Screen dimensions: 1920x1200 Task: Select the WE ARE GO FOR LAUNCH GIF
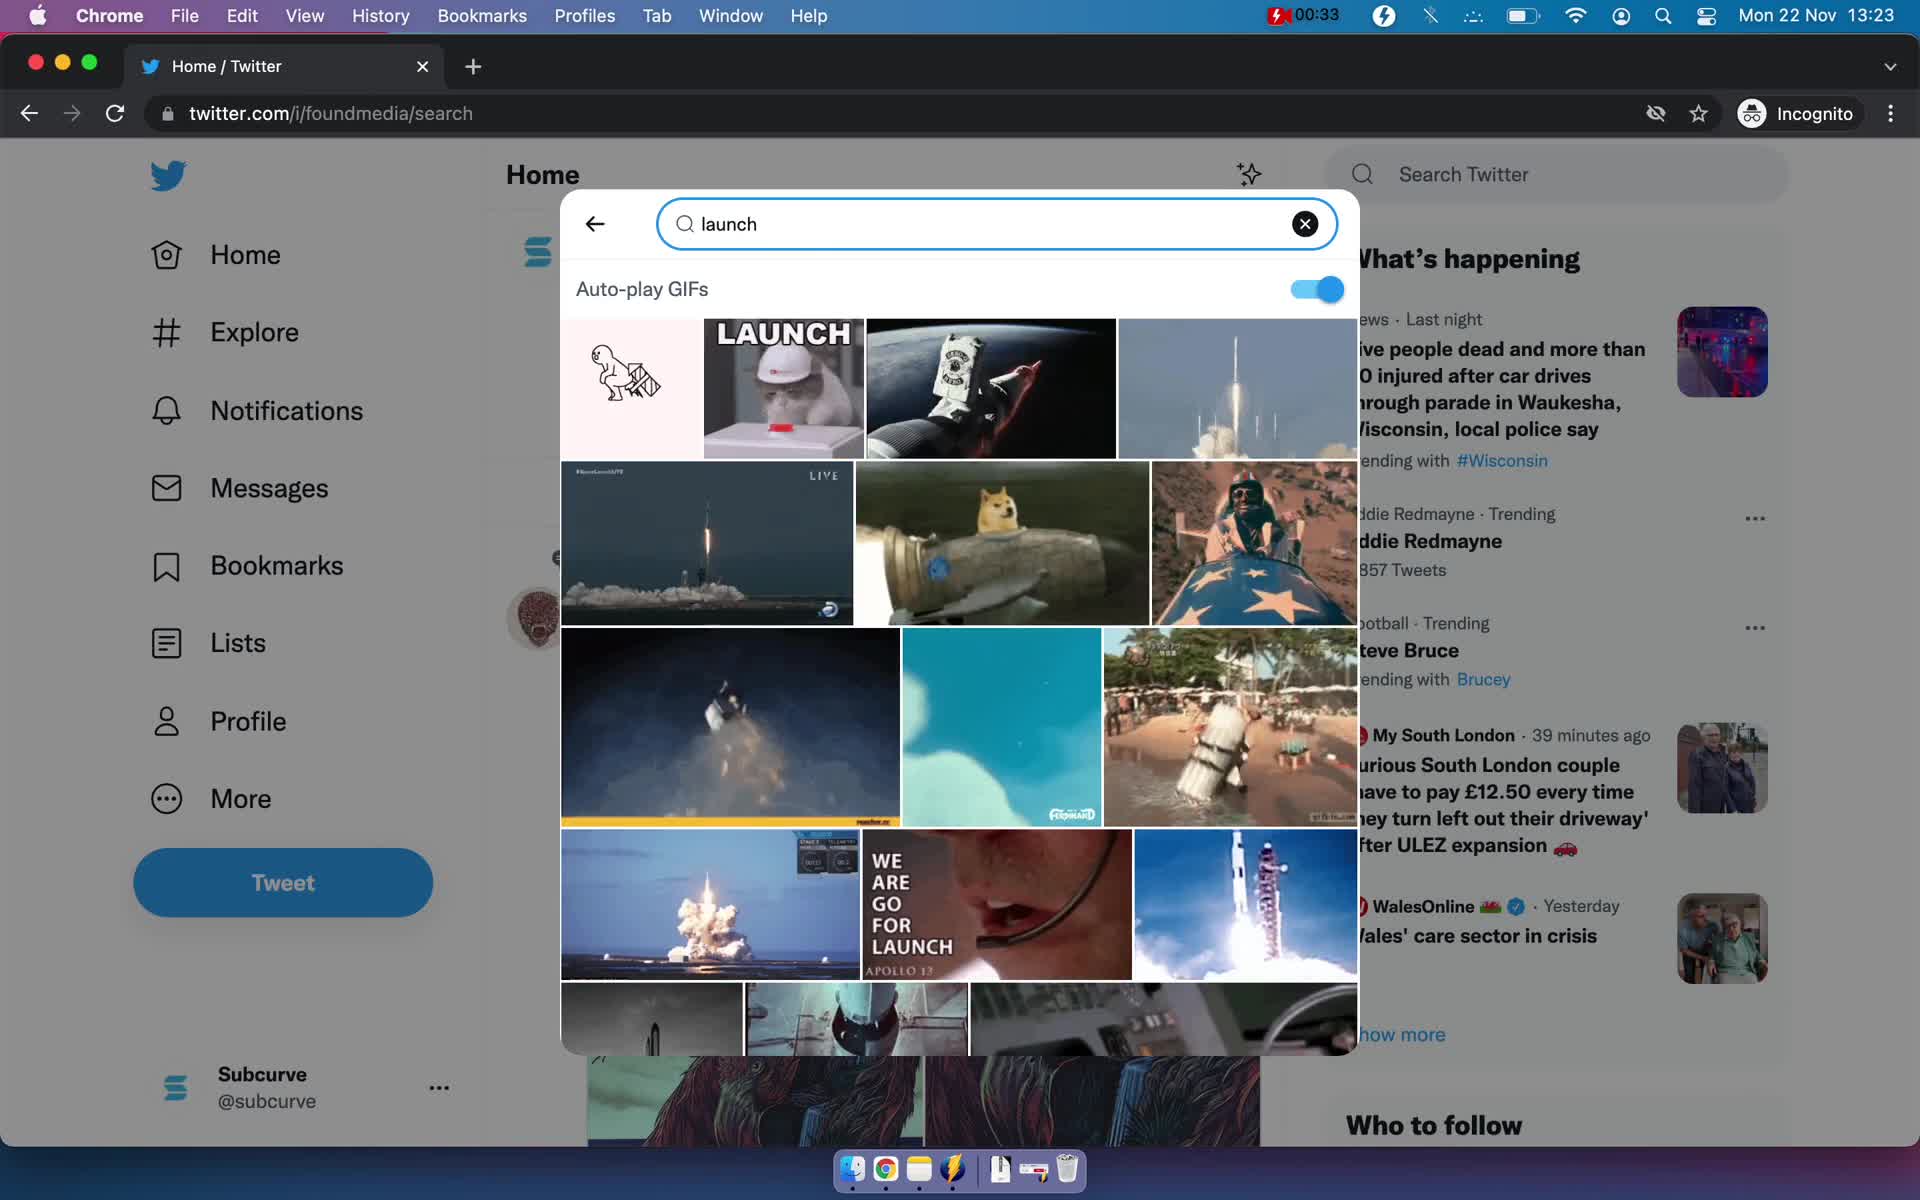[996, 904]
